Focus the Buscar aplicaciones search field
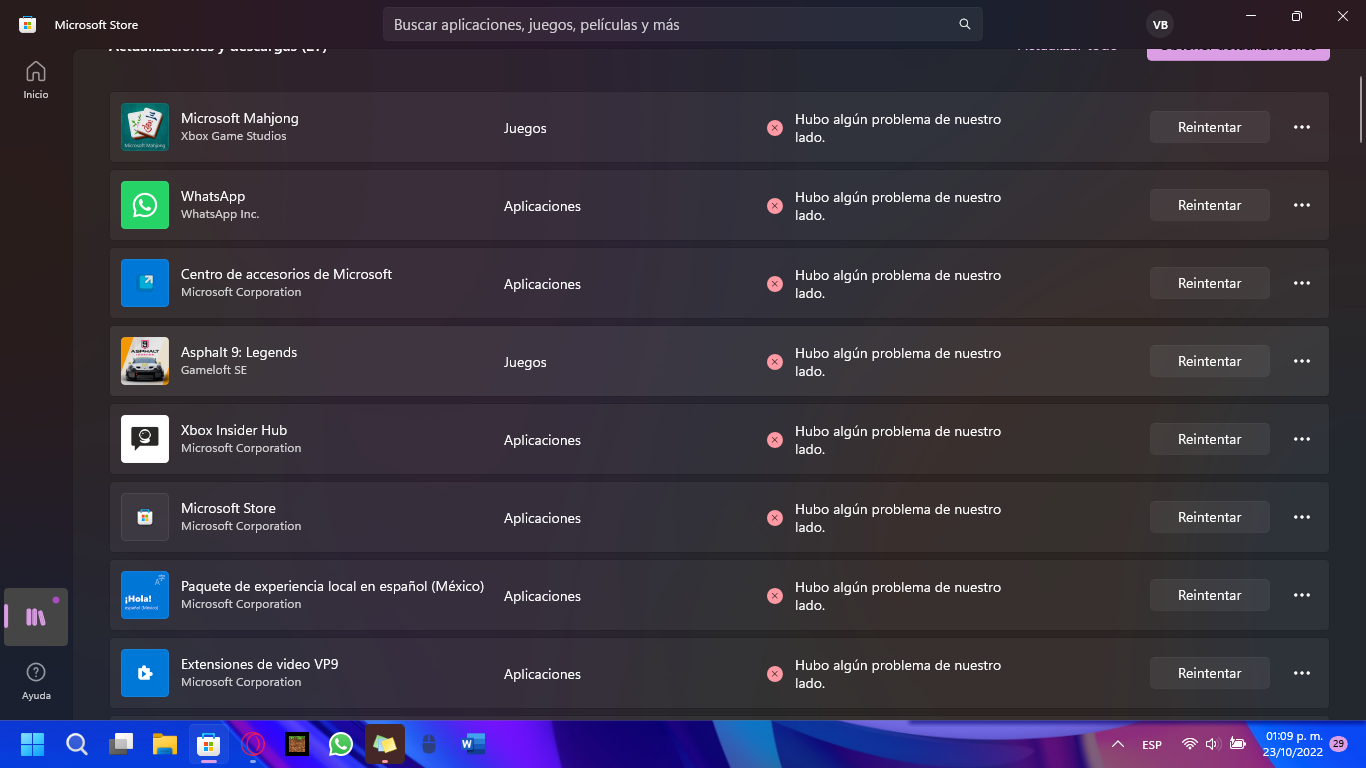Screen dimensions: 1366x768 coord(683,24)
